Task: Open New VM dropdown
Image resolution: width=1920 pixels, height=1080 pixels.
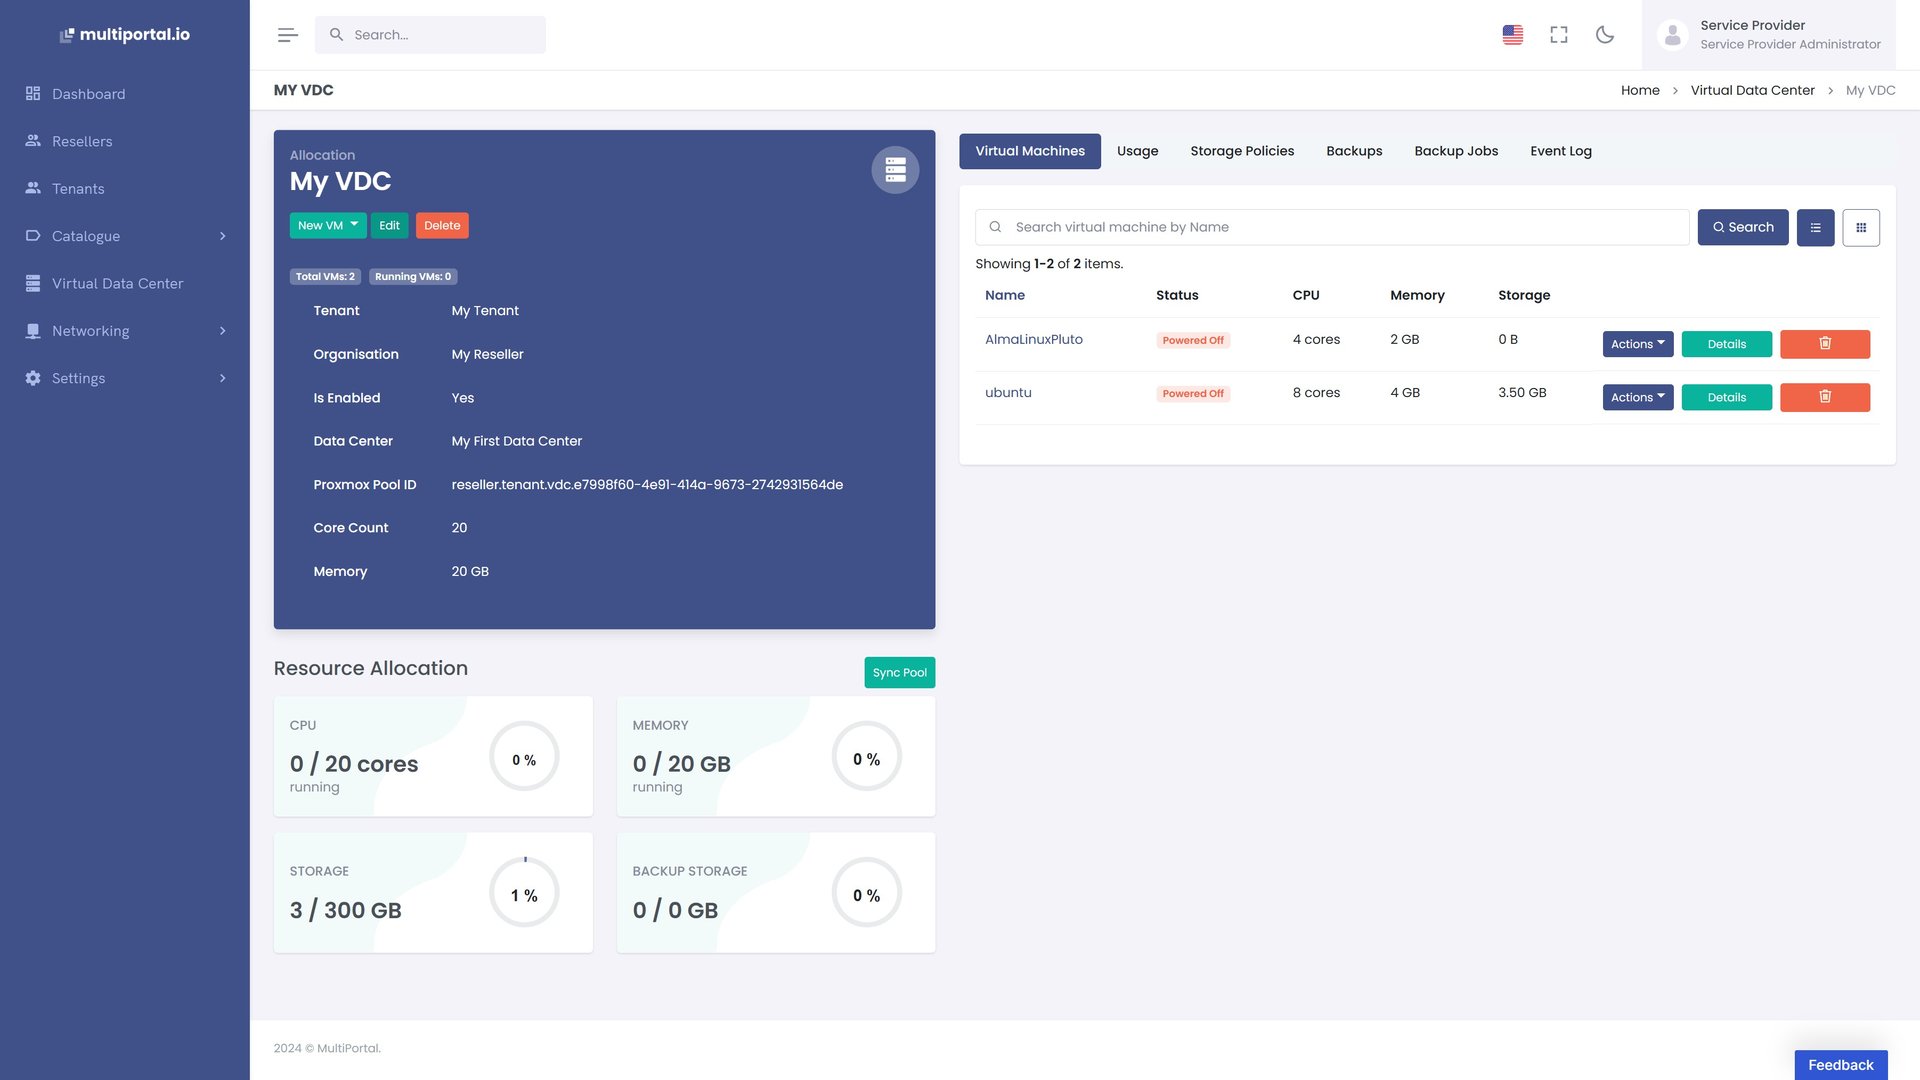Action: tap(327, 226)
